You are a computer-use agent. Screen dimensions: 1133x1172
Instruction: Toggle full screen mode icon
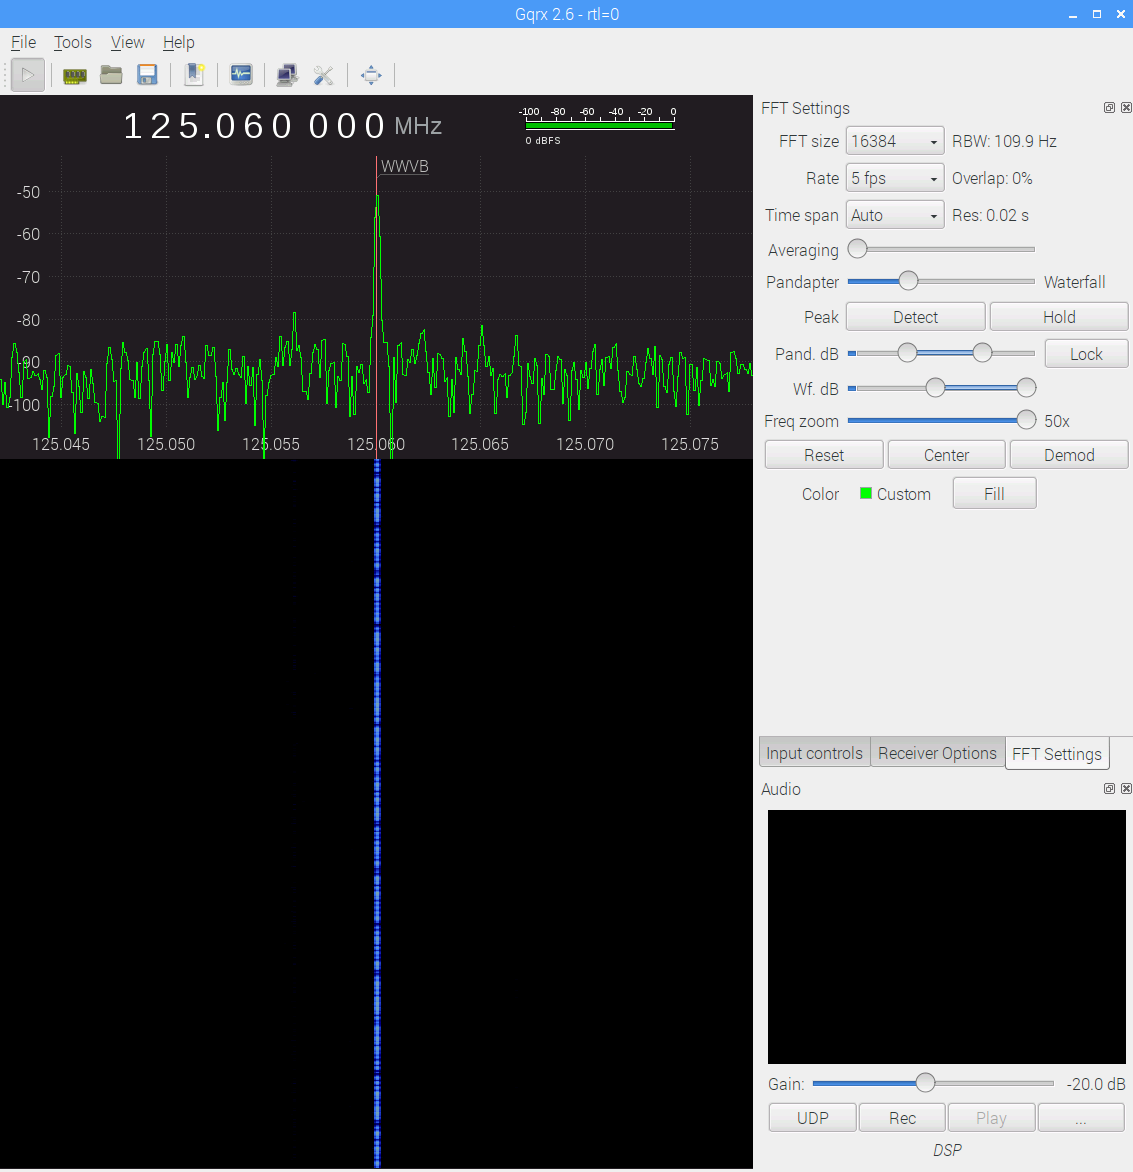tap(371, 75)
